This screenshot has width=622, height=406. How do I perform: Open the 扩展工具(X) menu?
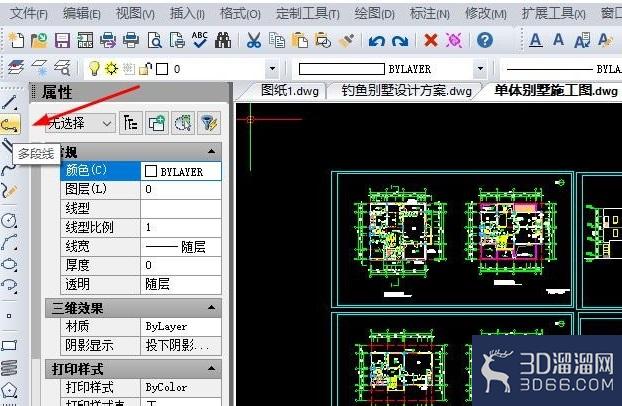(x=553, y=14)
